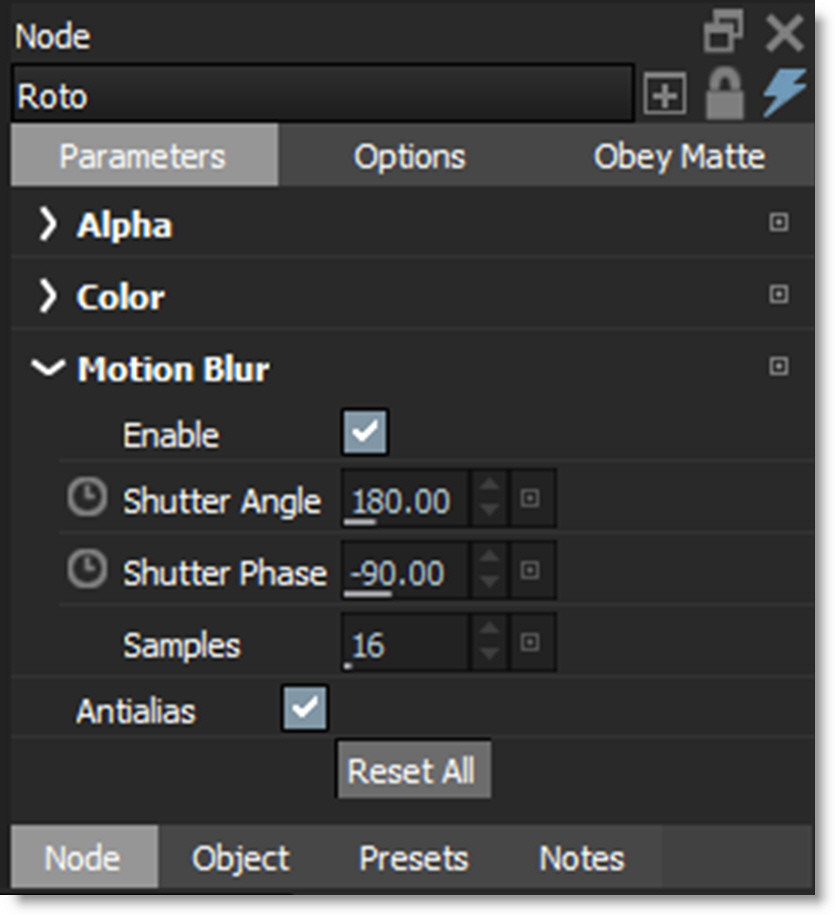
Task: Click the Roto node name field
Action: coord(322,96)
